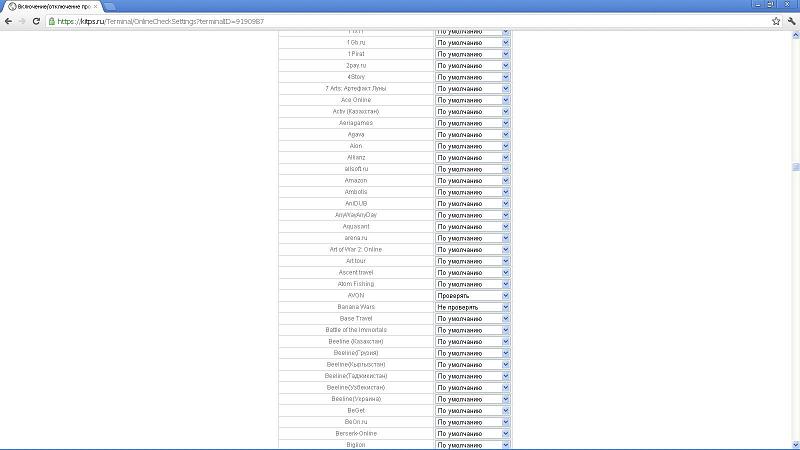Click the 'Atom Fishing' row label
The width and height of the screenshot is (800, 450).
pos(356,284)
